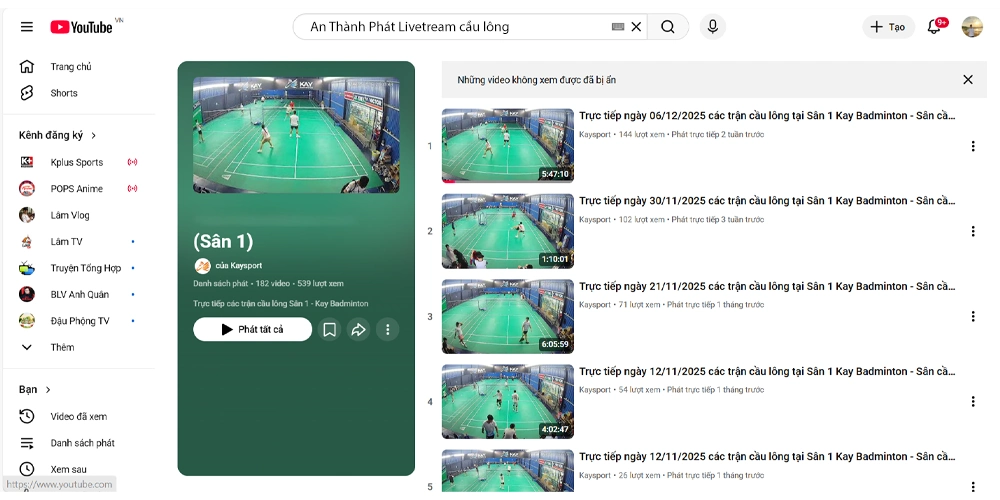
Task: Share the playlist with arrow icon
Action: click(x=358, y=329)
